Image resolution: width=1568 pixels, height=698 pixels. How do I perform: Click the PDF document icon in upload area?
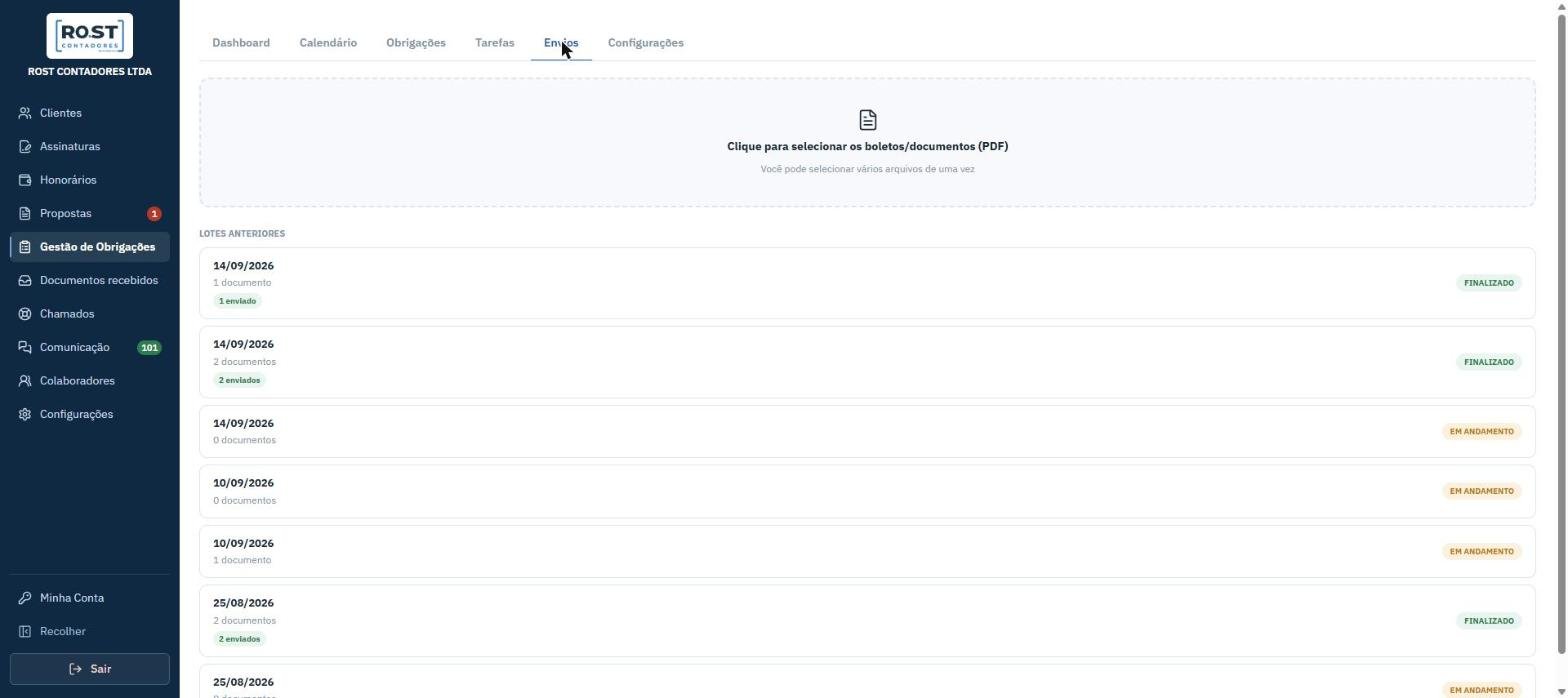[x=868, y=120]
